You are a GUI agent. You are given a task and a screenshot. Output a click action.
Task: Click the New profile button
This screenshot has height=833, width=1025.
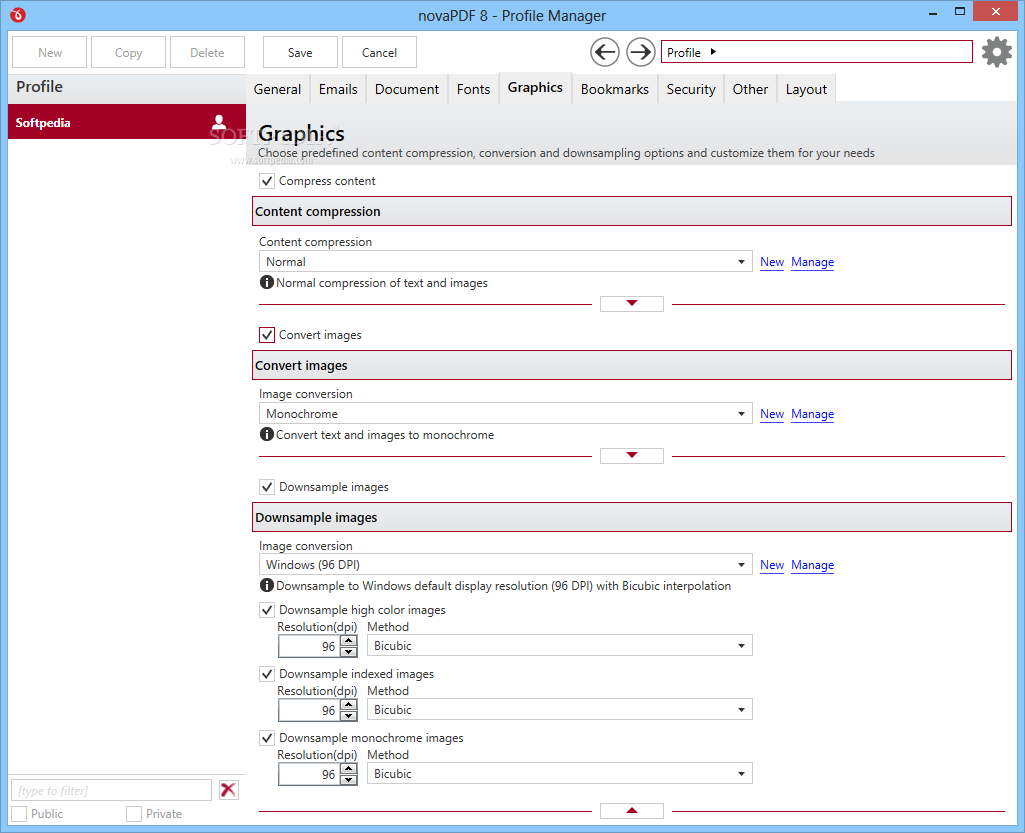(x=50, y=52)
